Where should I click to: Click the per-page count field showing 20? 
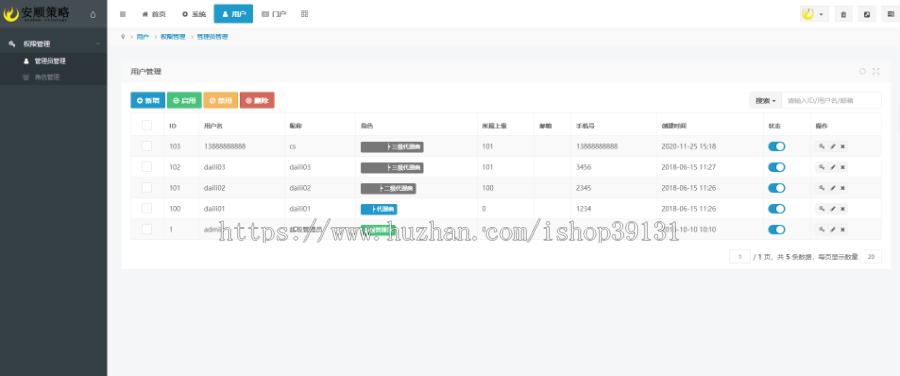(871, 257)
